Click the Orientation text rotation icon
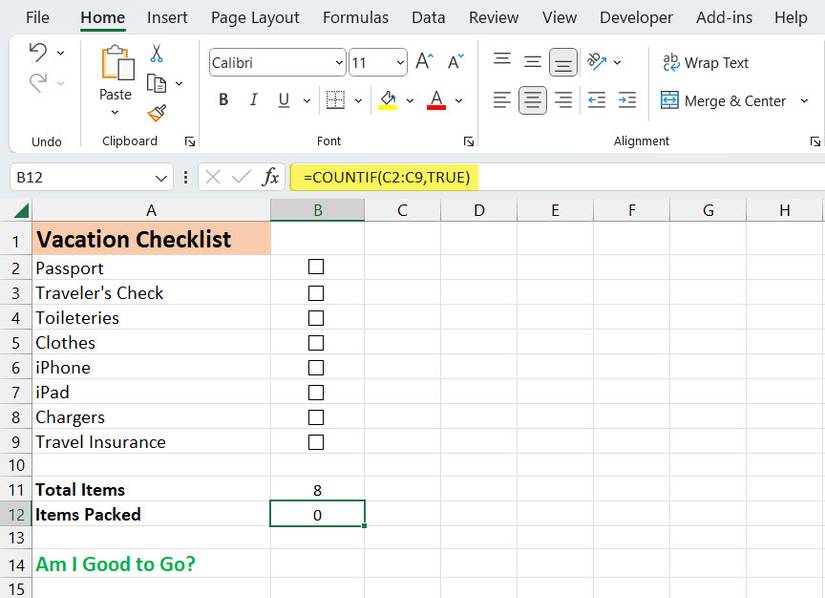The height and width of the screenshot is (598, 825). click(x=597, y=62)
